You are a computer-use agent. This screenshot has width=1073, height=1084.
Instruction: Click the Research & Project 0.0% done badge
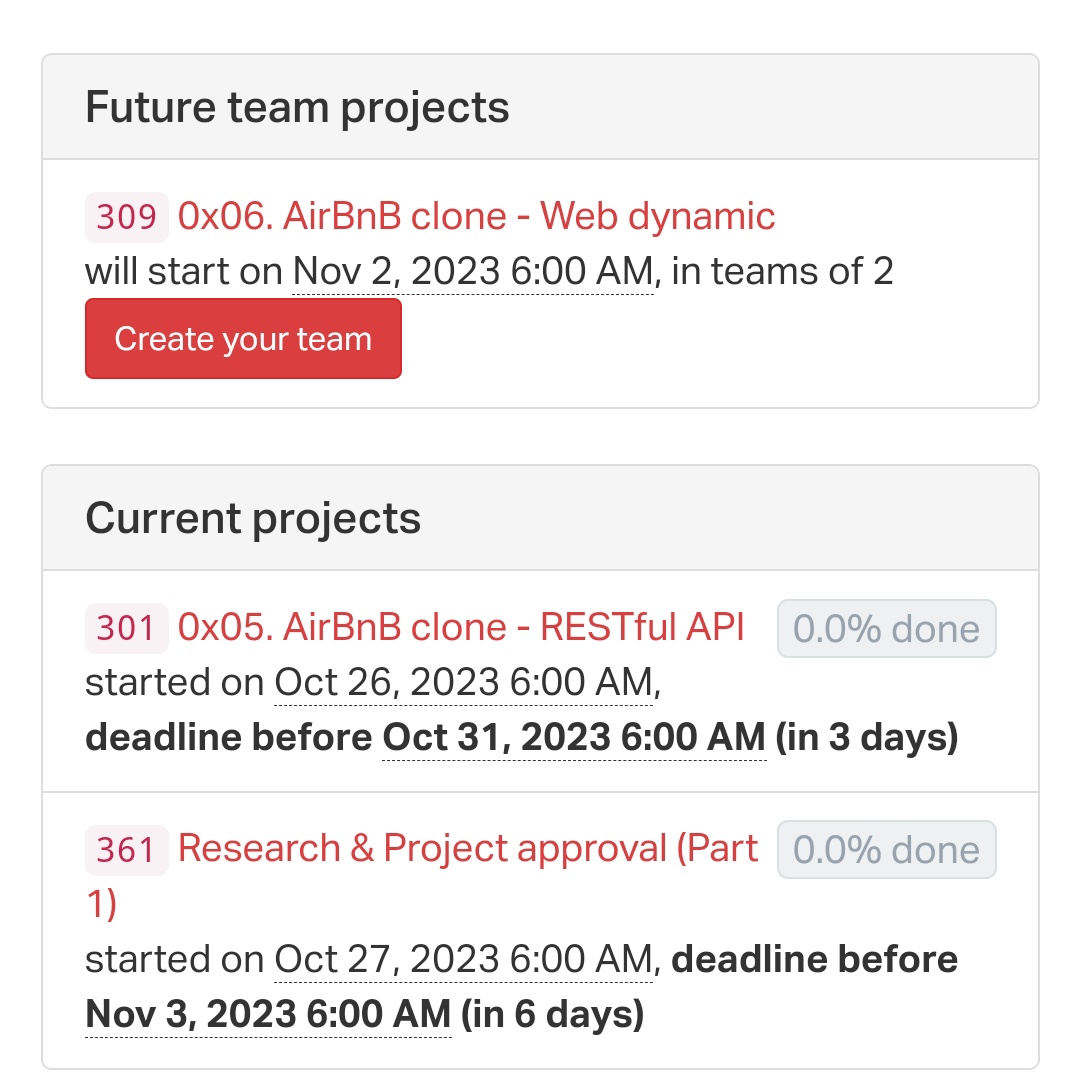[886, 850]
